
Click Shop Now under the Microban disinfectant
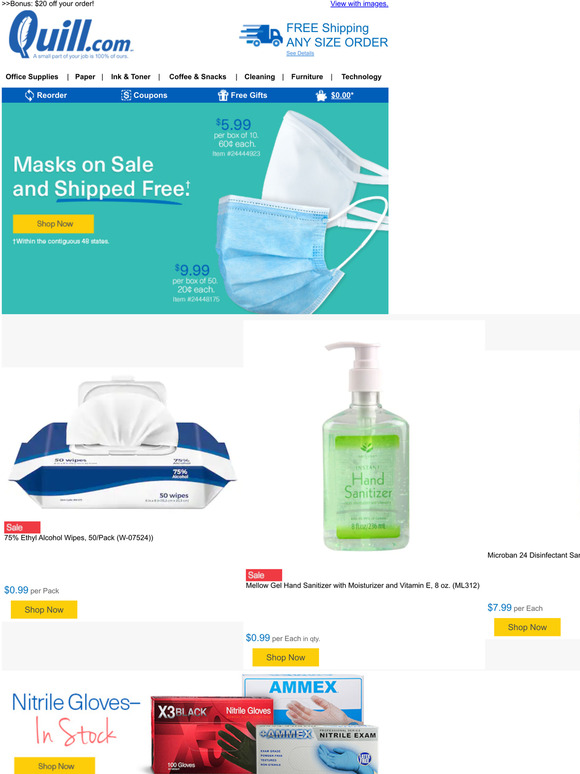[527, 627]
